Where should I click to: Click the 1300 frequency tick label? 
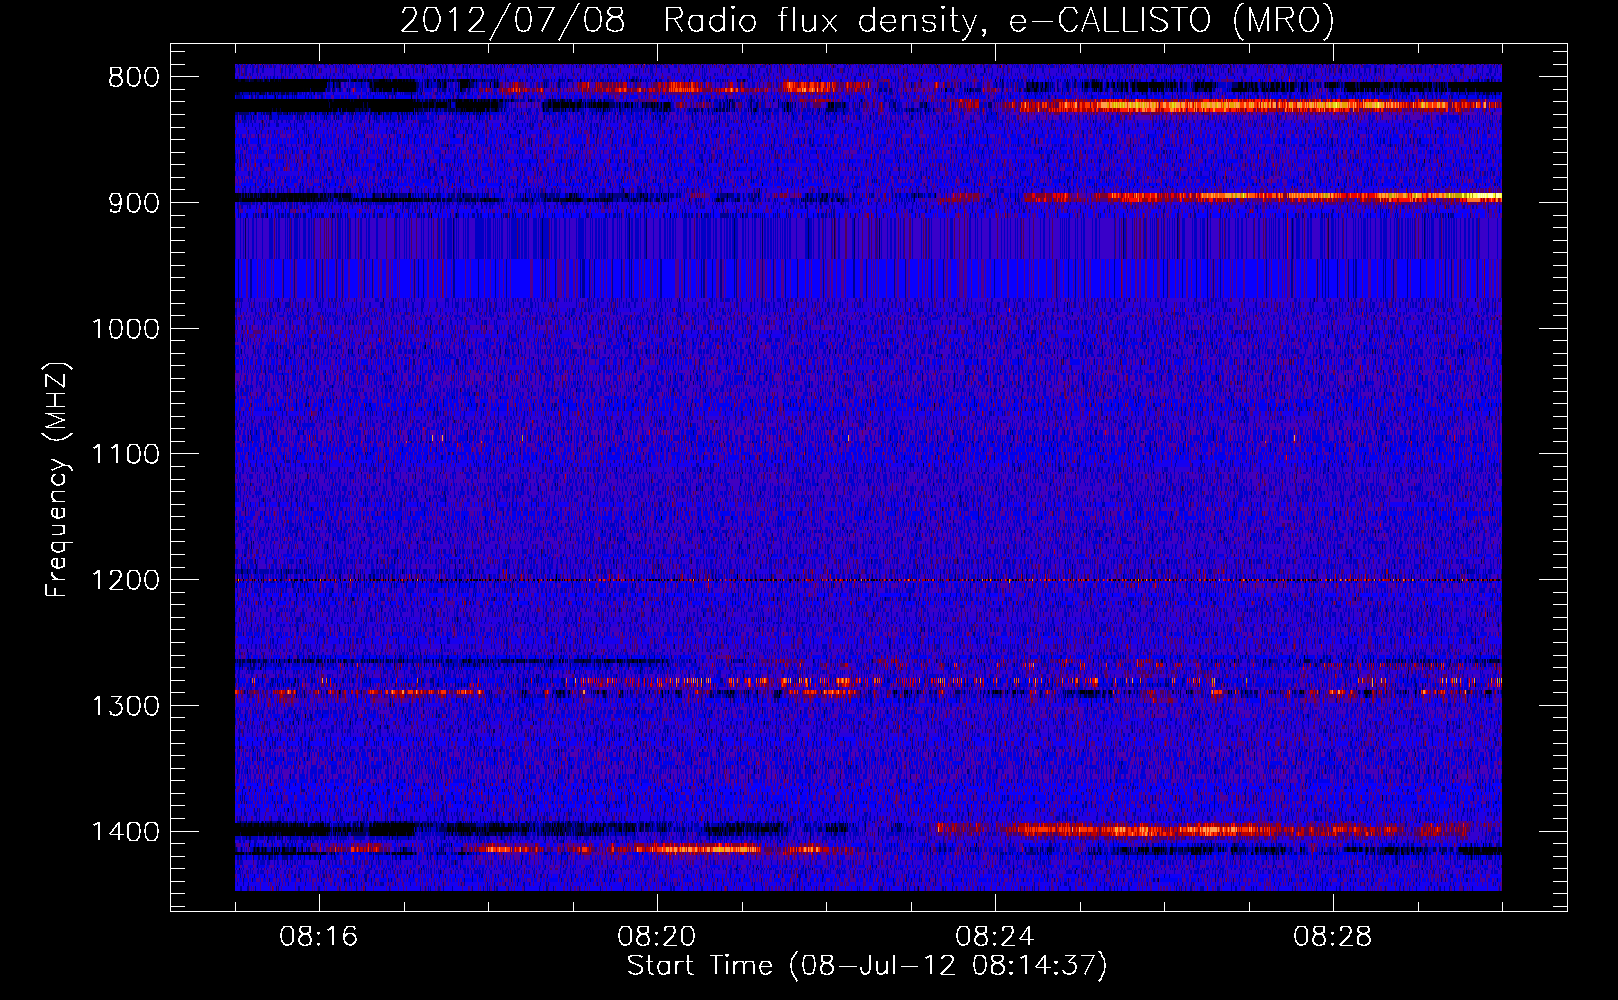(125, 707)
